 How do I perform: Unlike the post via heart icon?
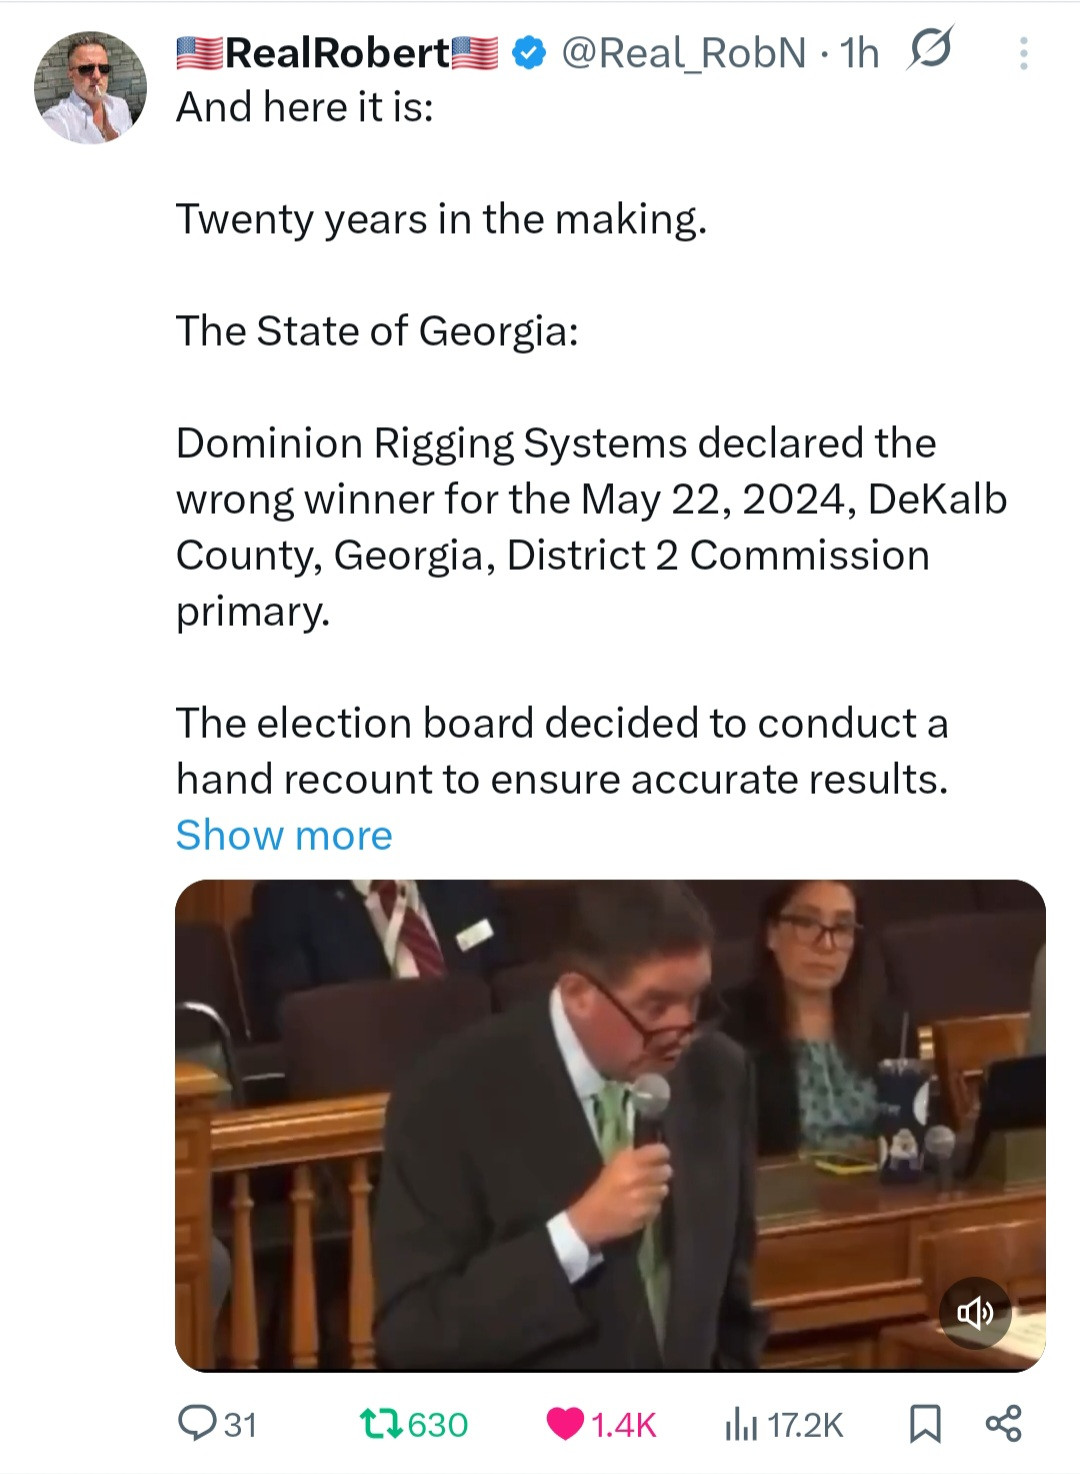[566, 1423]
